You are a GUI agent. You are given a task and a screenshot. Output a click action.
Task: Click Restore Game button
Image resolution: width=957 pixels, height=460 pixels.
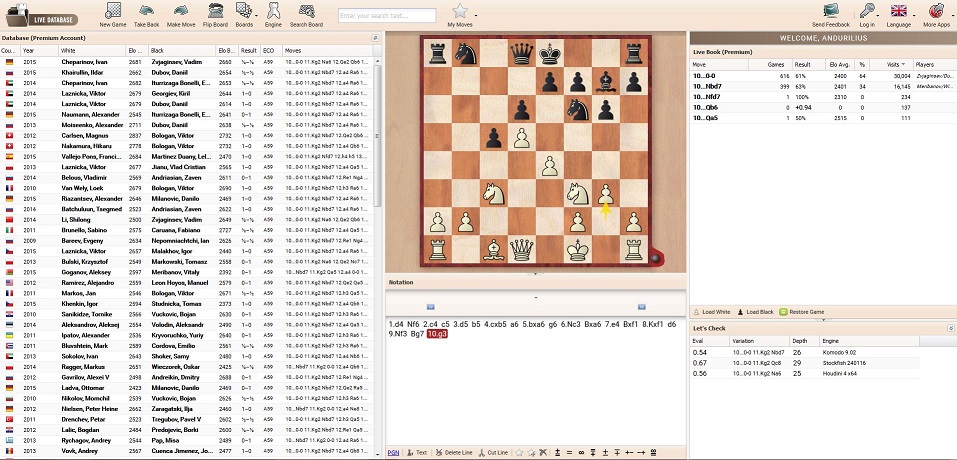tap(802, 312)
